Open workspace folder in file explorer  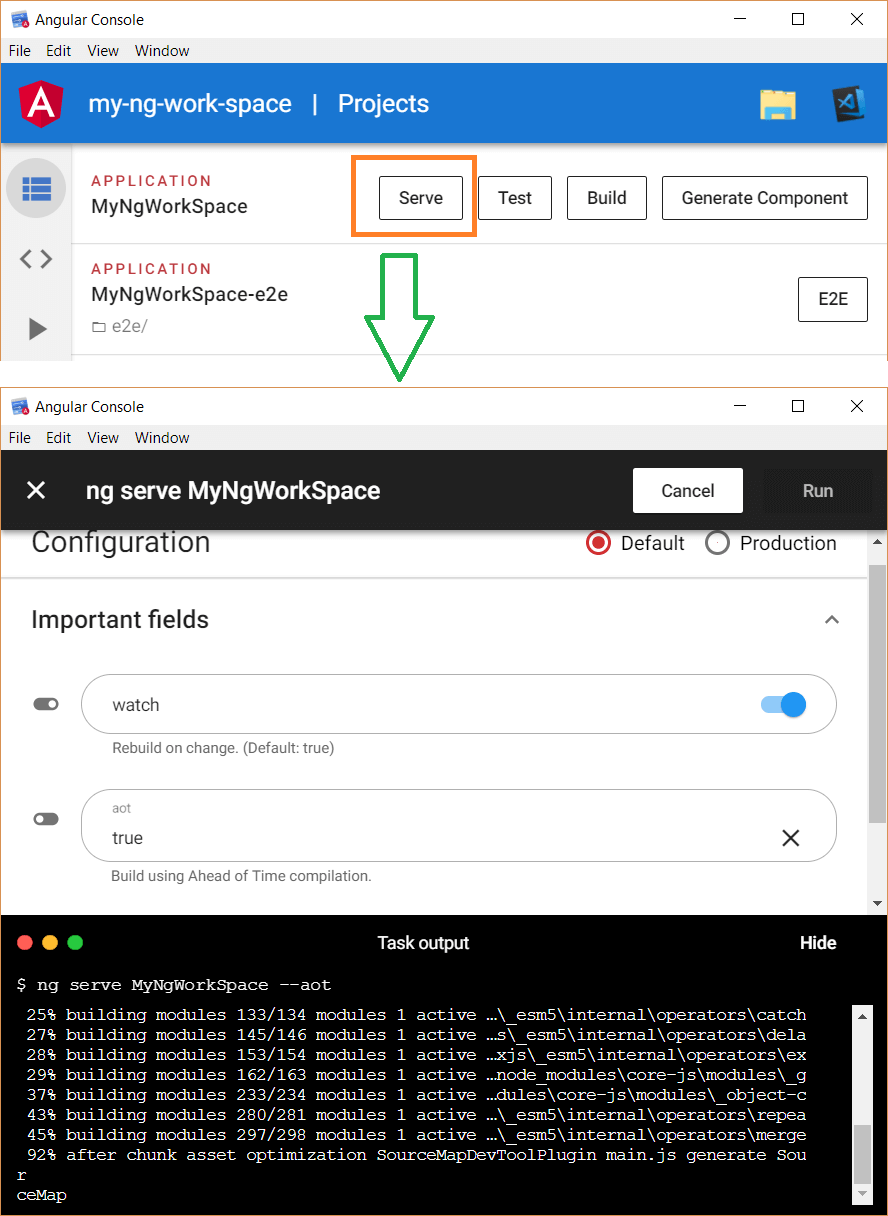click(778, 105)
